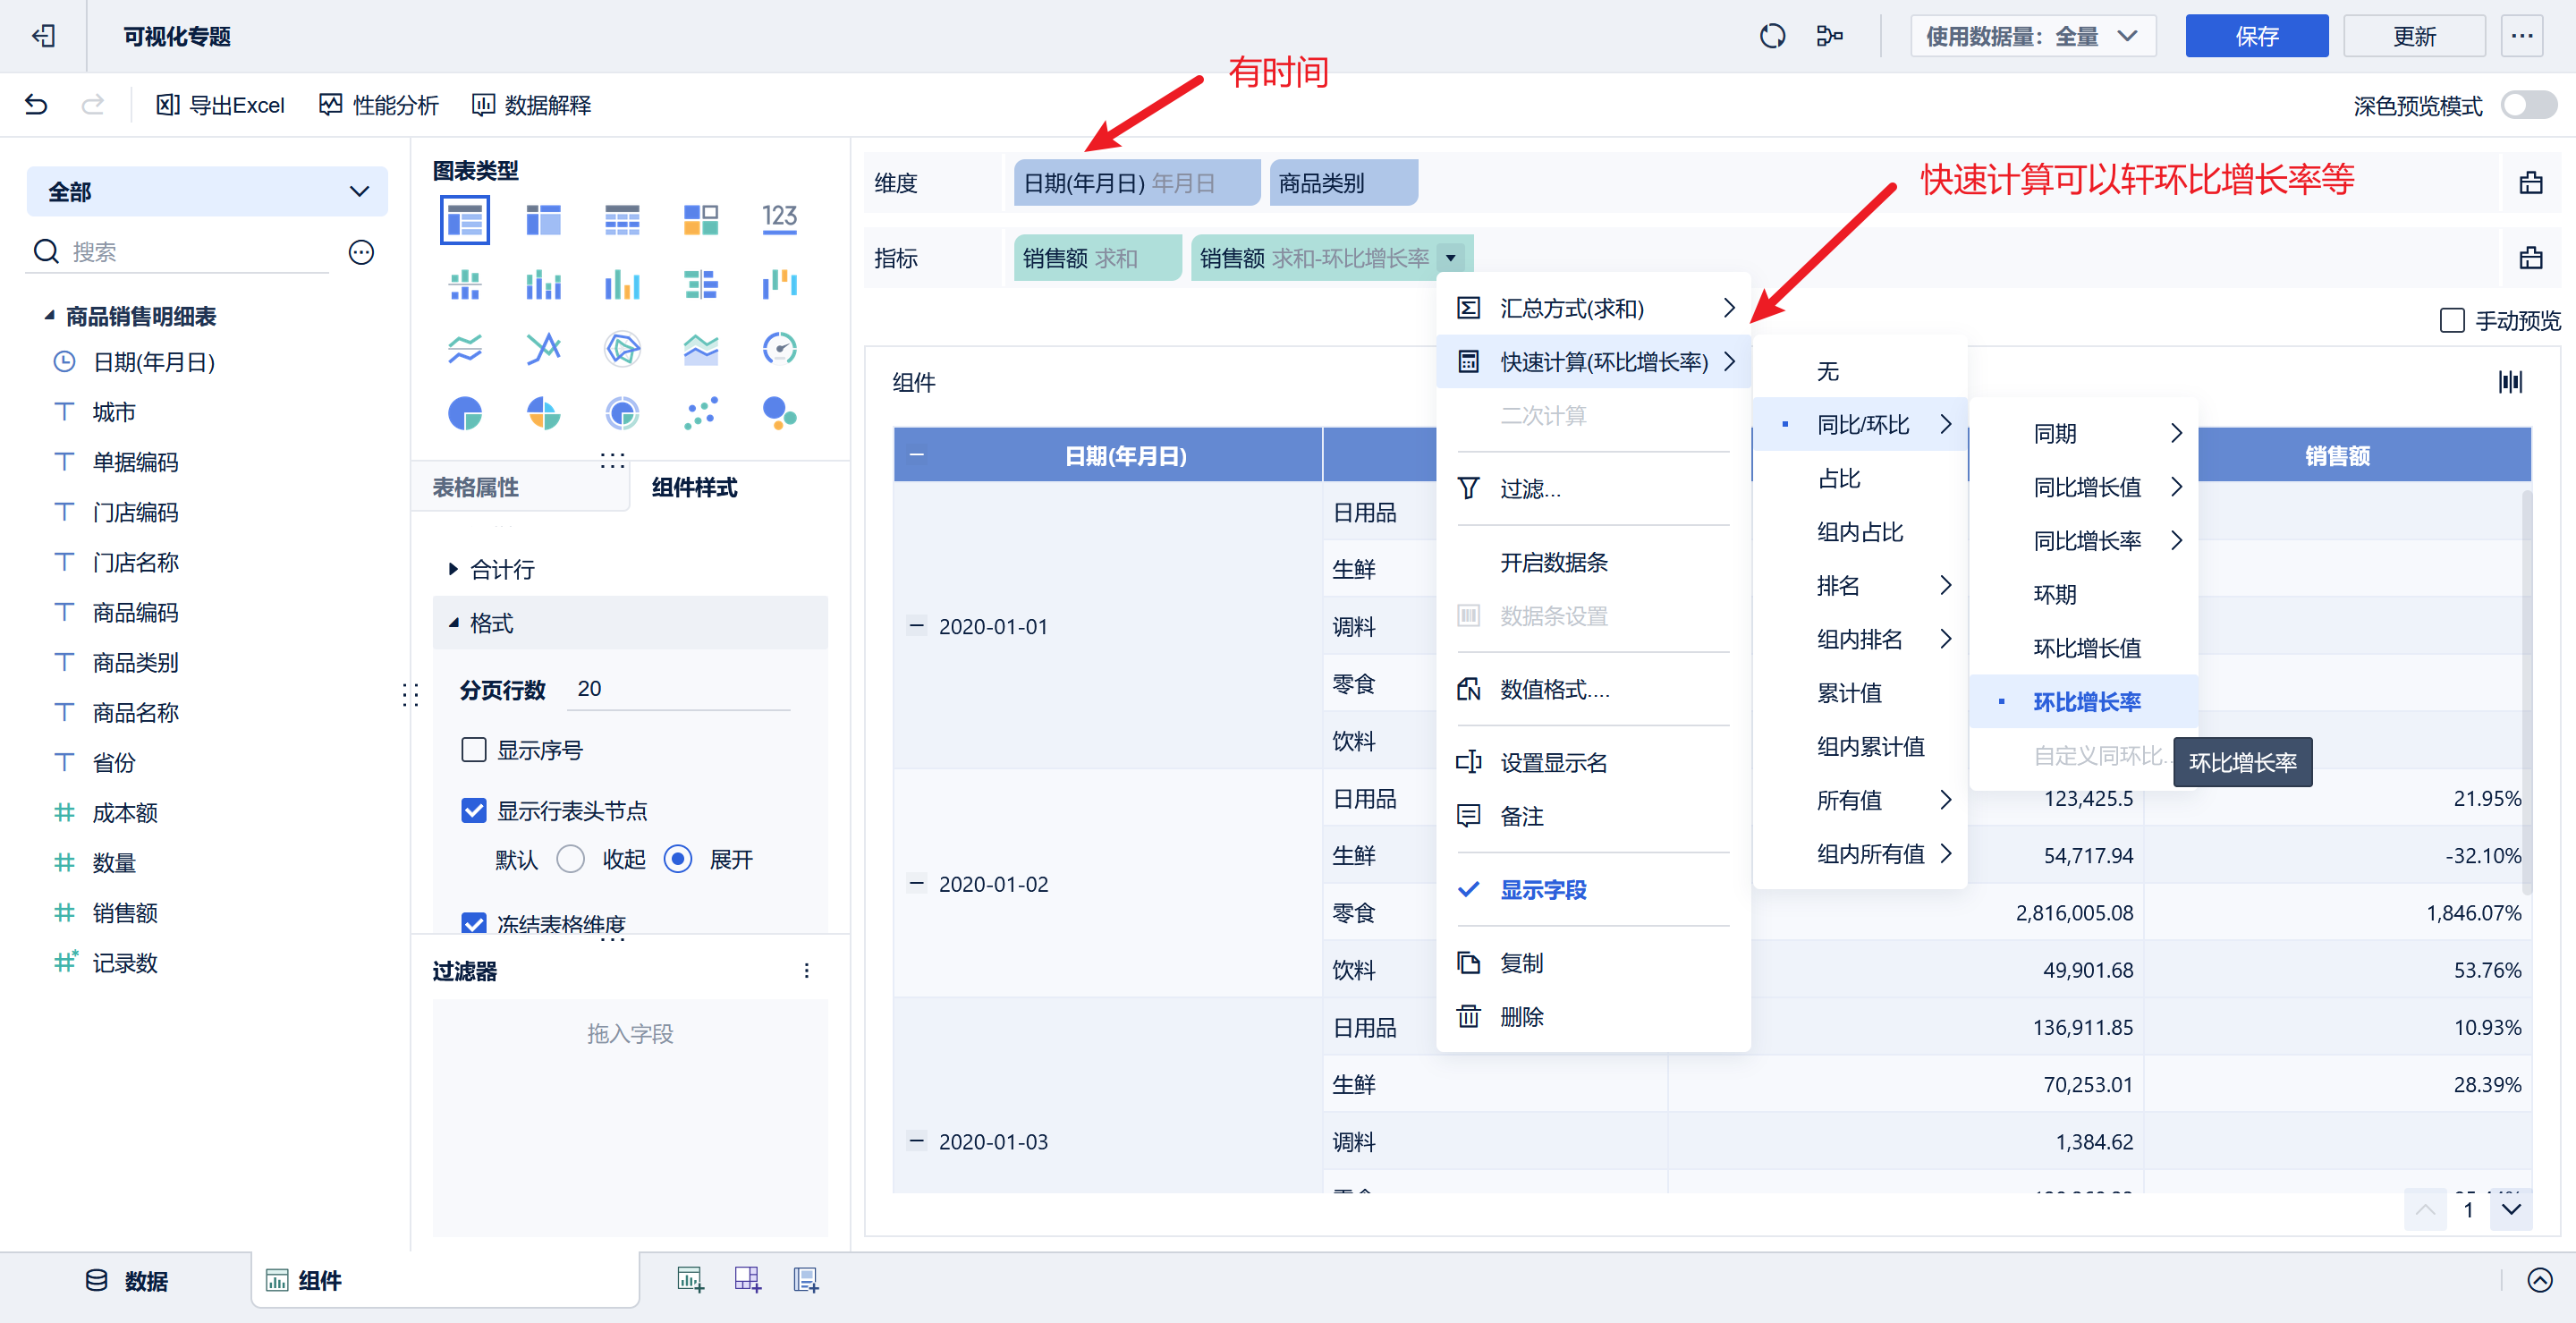Click the refresh circle icon in header

click(x=1772, y=36)
